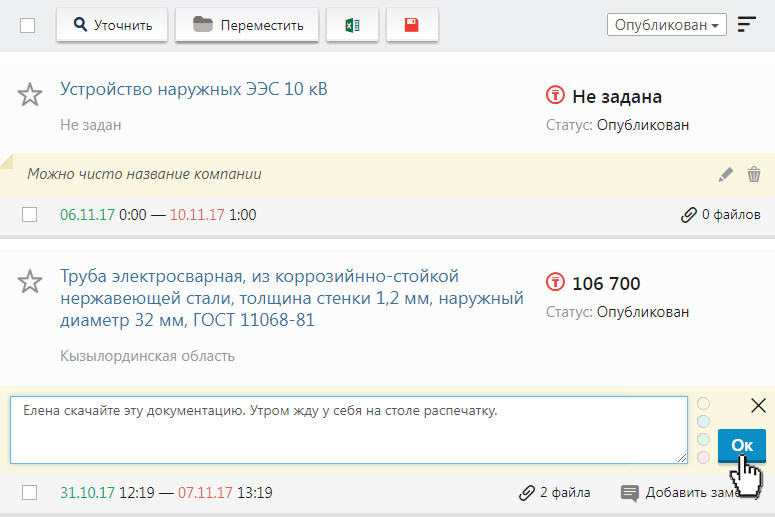This screenshot has width=775, height=517.
Task: Open the sort order icon
Action: coord(746,24)
